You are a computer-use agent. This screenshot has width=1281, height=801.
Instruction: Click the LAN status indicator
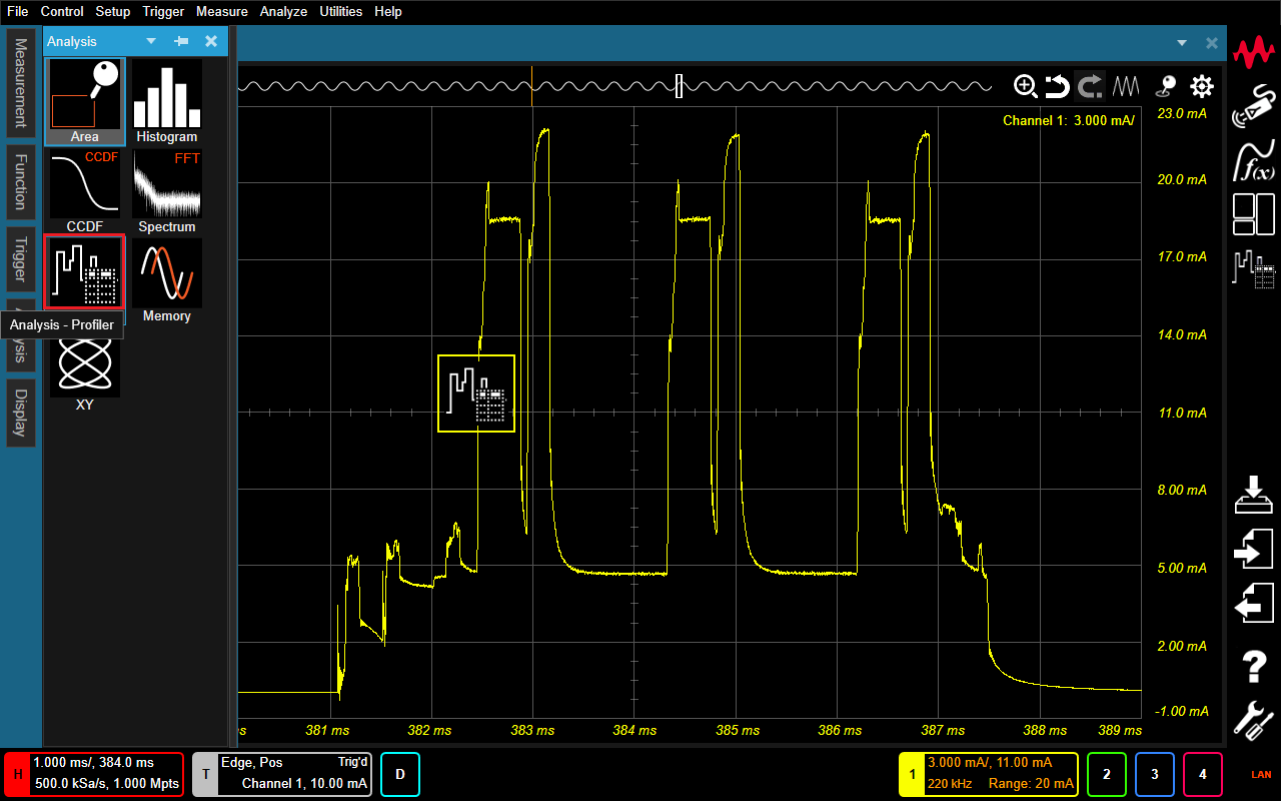tap(1261, 775)
